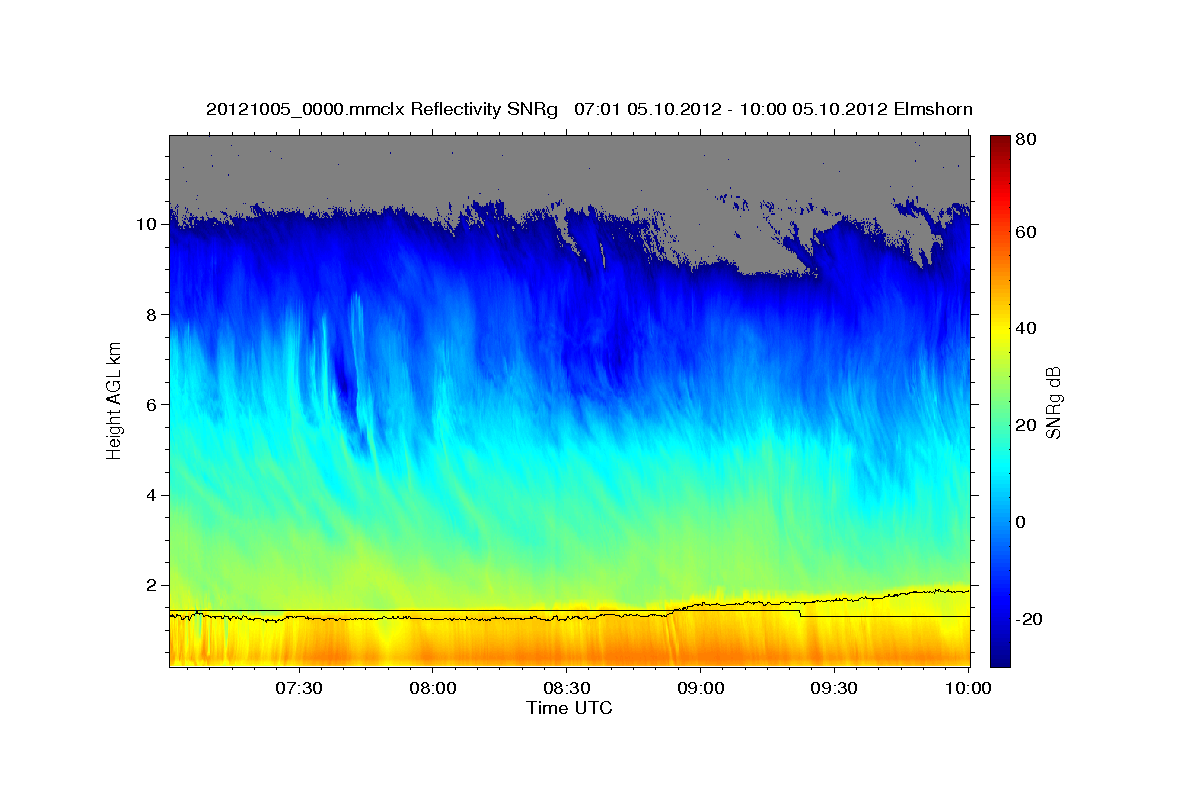This screenshot has height=800, width=1200.
Task: Click the green section of the colorbar
Action: tap(999, 400)
